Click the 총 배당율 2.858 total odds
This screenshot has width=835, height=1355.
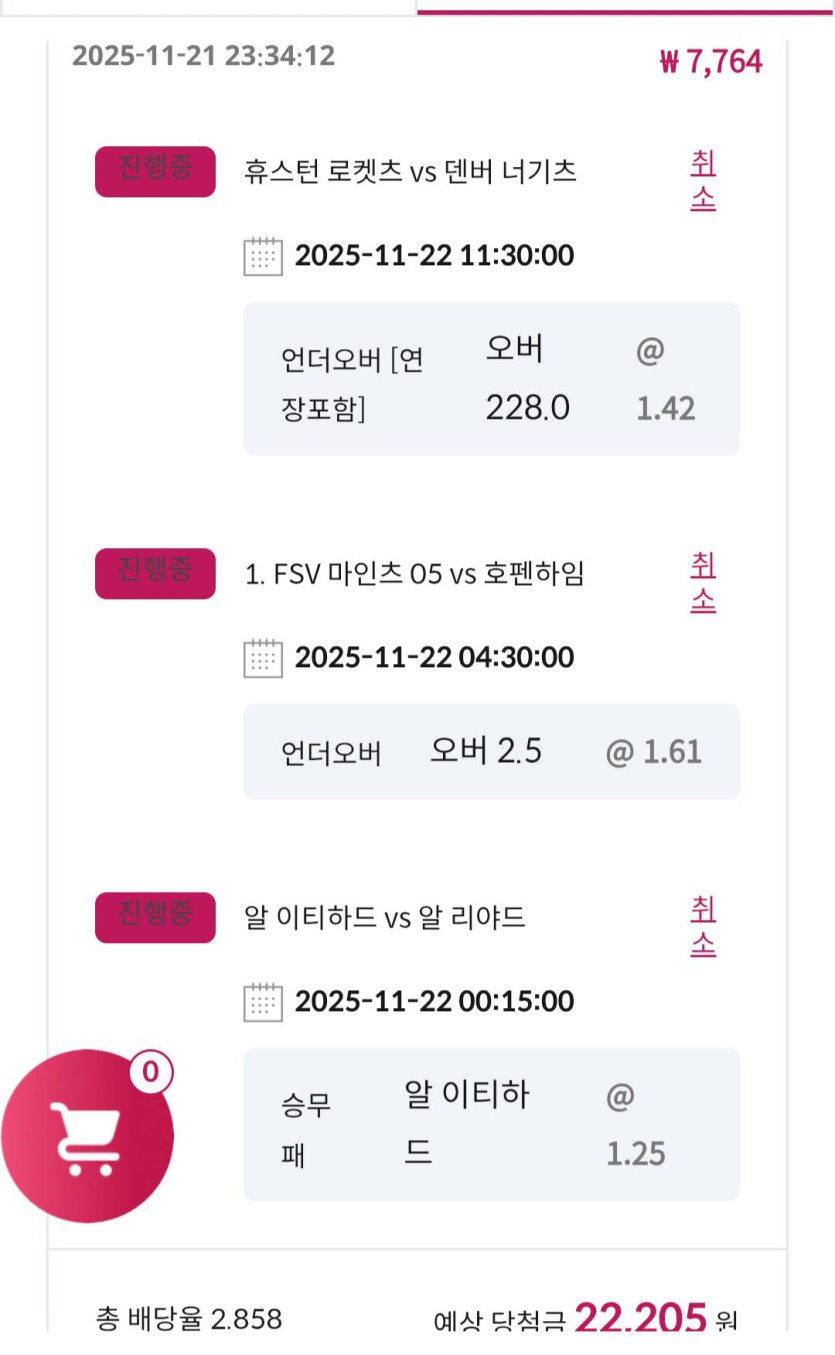coord(189,1319)
